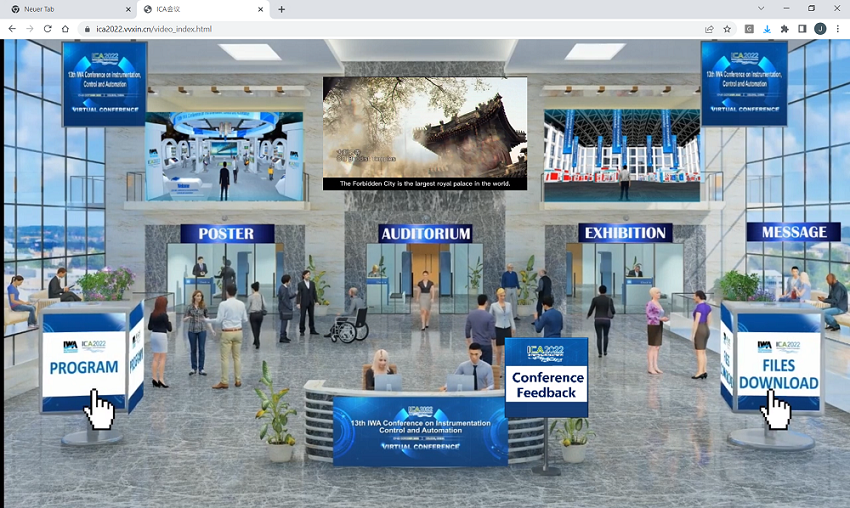Open the poster hall preview image
This screenshot has height=508, width=850.
(224, 156)
